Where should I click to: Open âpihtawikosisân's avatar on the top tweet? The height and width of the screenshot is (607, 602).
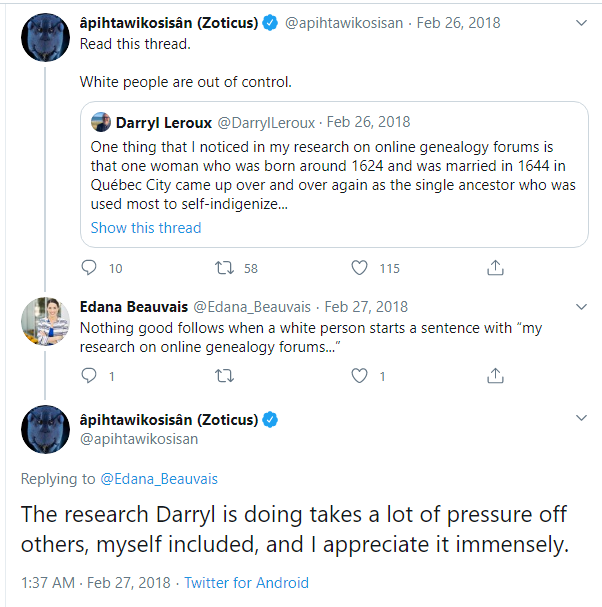click(45, 38)
